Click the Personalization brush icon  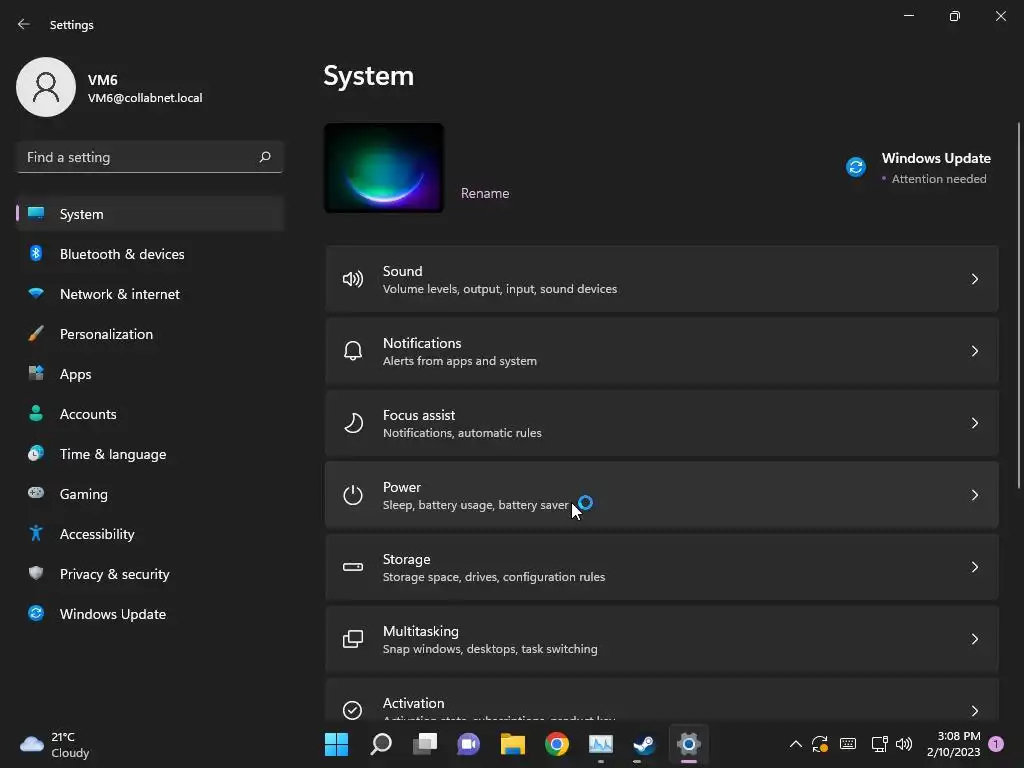(36, 334)
